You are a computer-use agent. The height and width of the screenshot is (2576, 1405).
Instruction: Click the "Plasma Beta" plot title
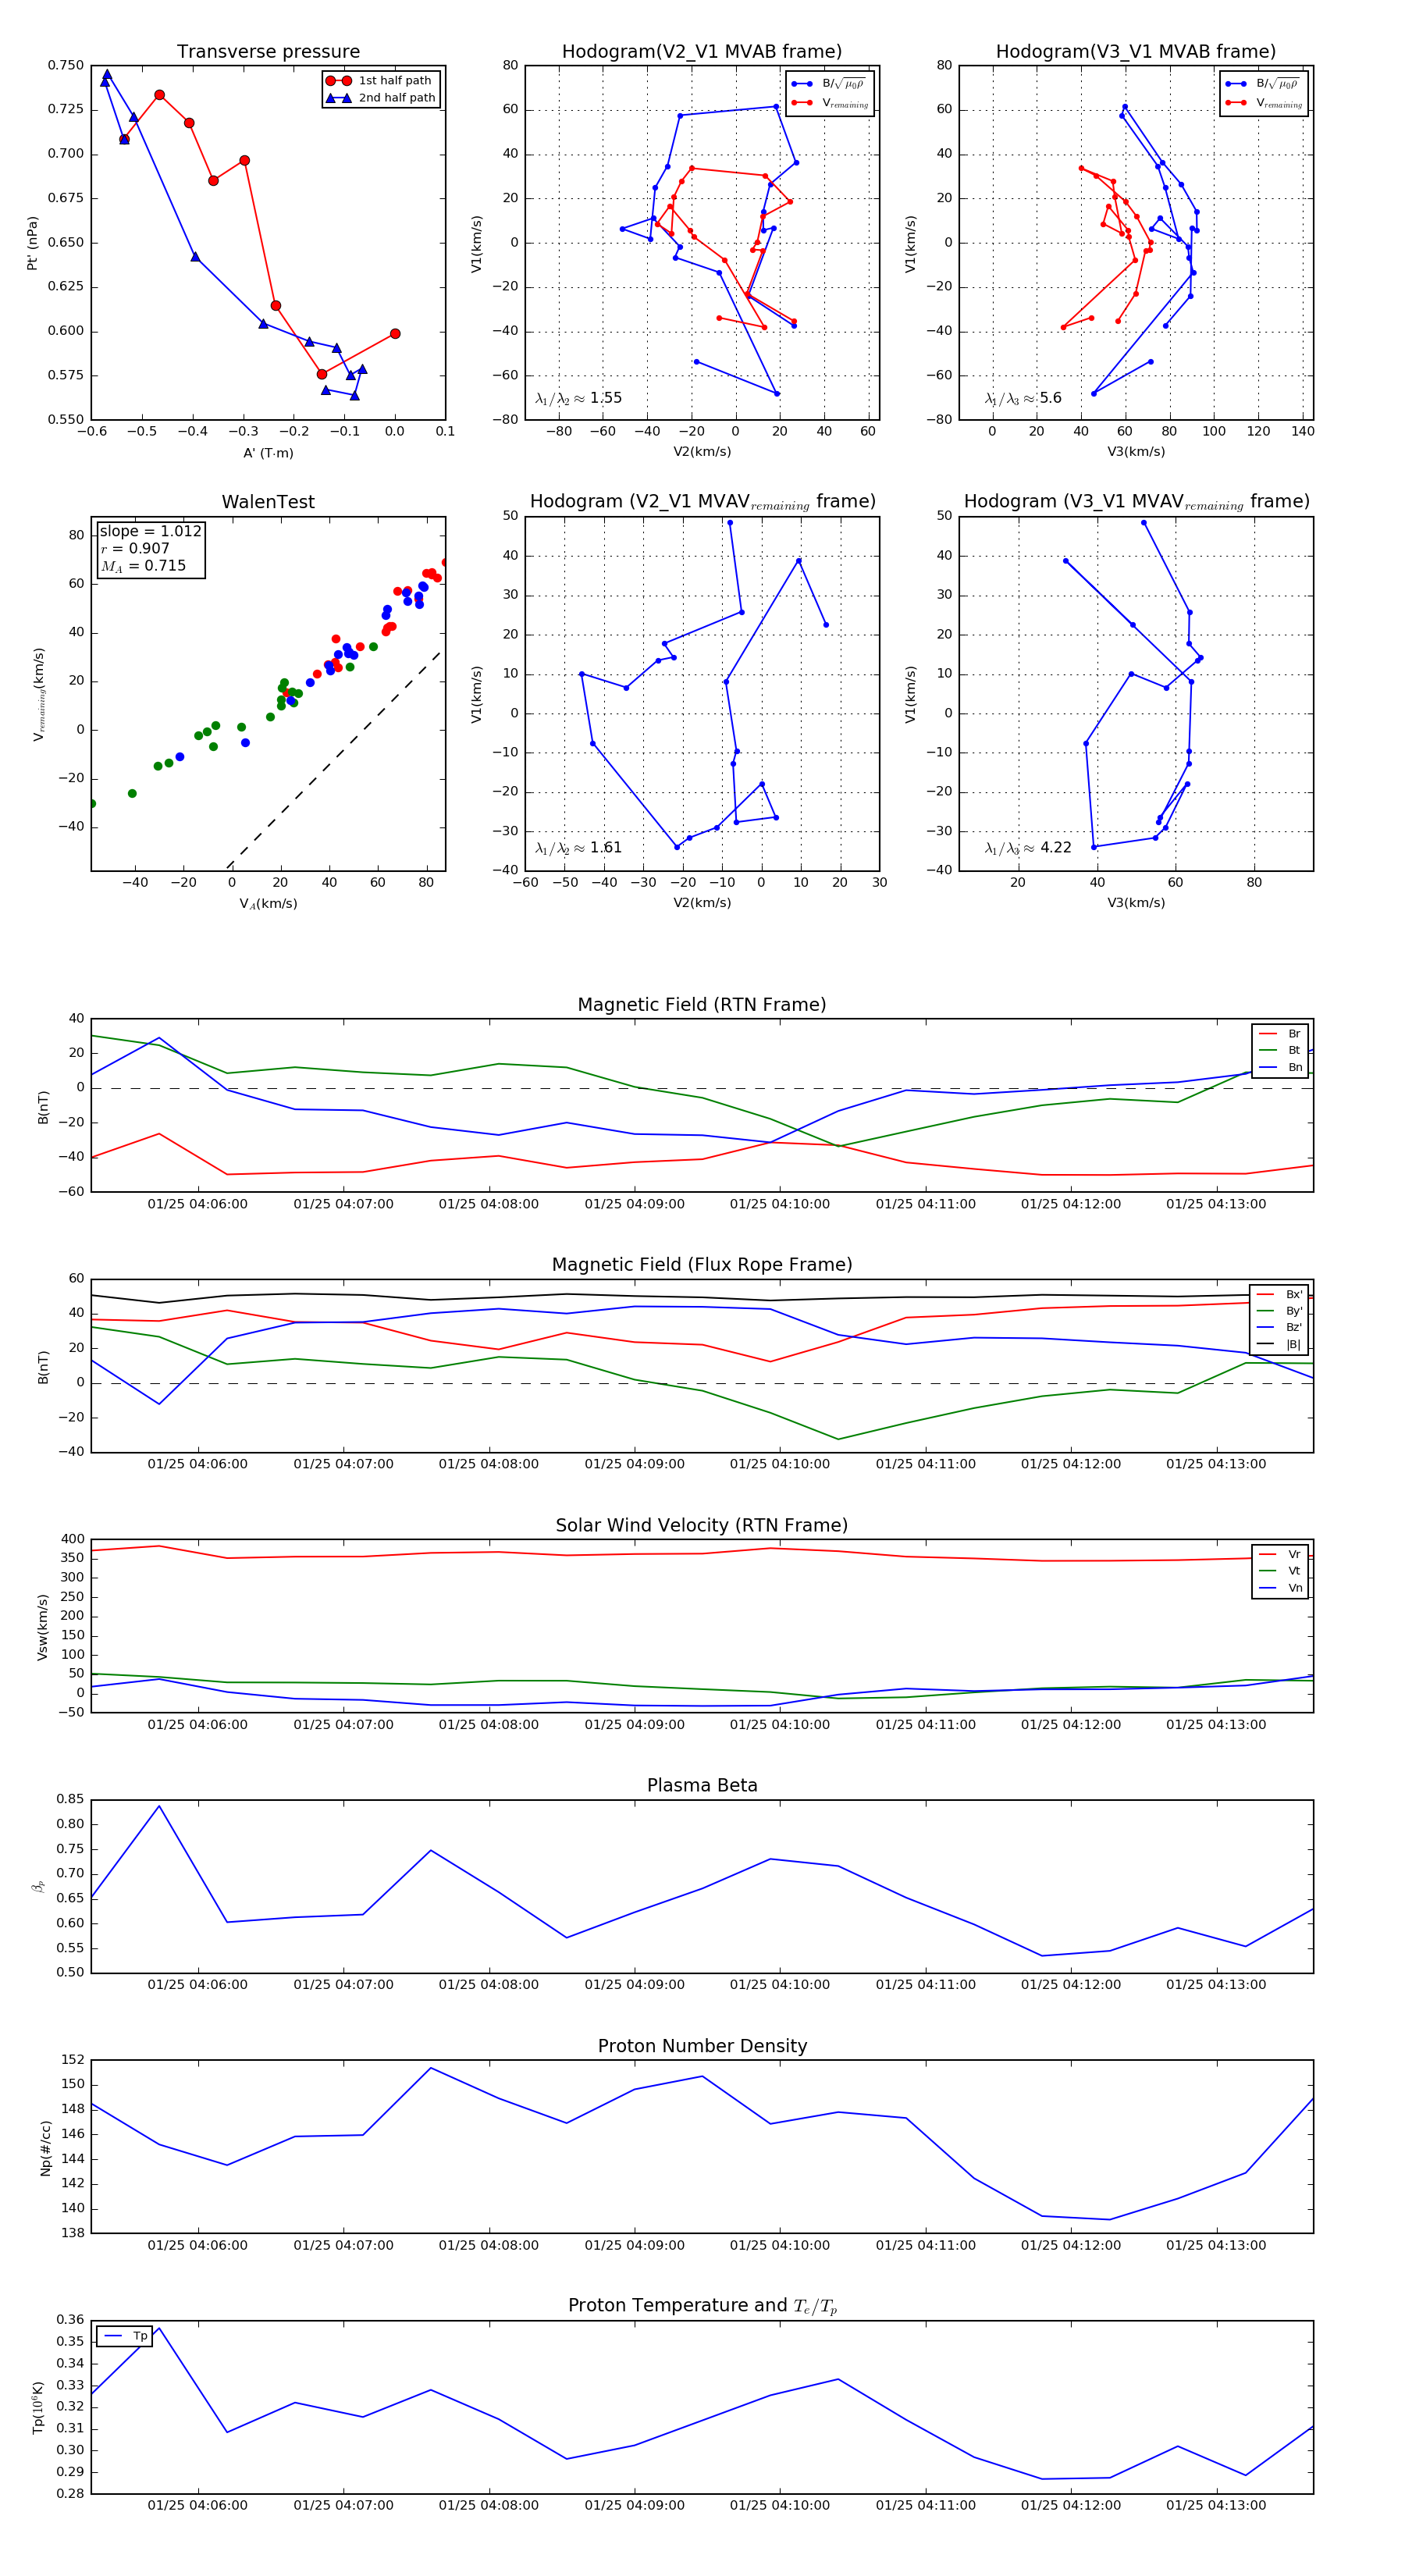[x=702, y=1785]
